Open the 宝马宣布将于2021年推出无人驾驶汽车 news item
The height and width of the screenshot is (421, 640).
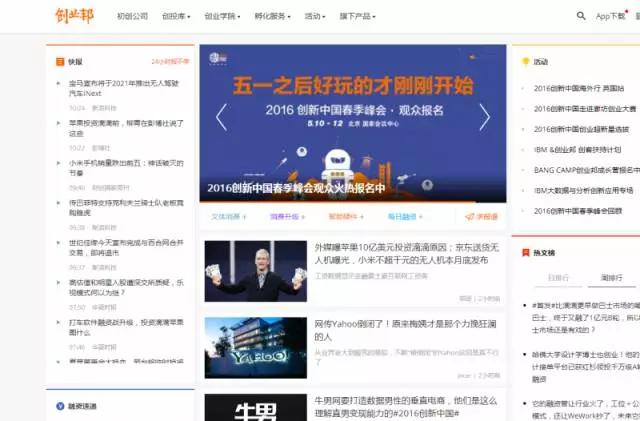pos(124,88)
